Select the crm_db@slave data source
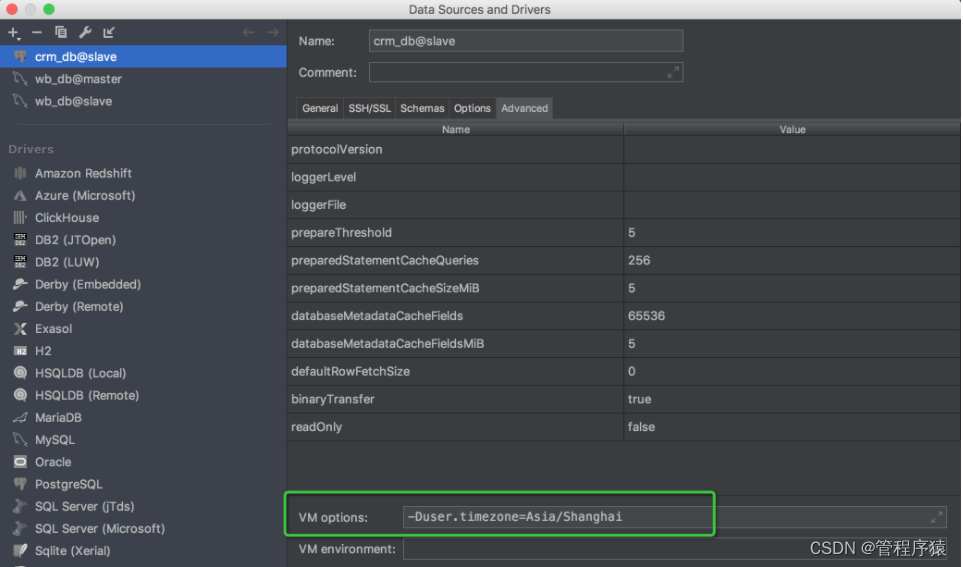 click(143, 57)
